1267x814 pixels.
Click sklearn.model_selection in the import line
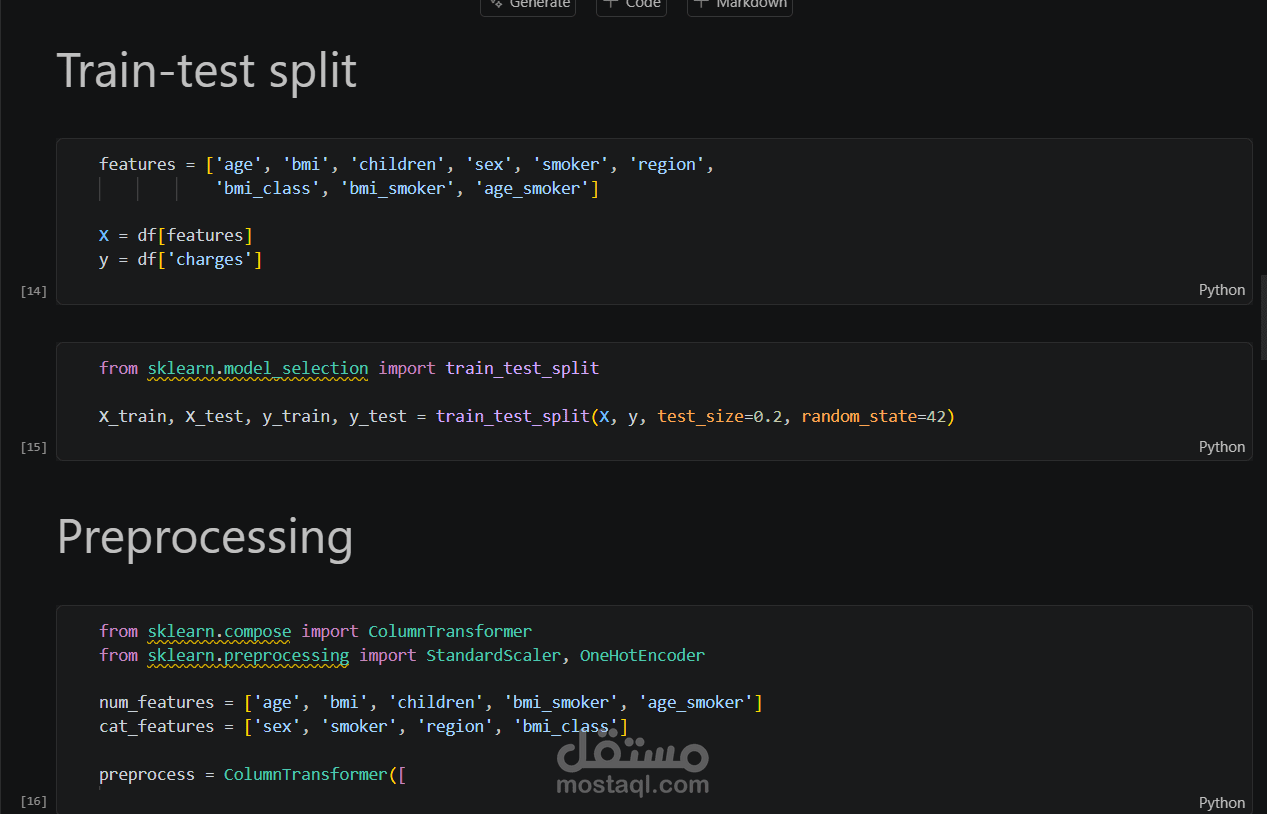point(258,368)
